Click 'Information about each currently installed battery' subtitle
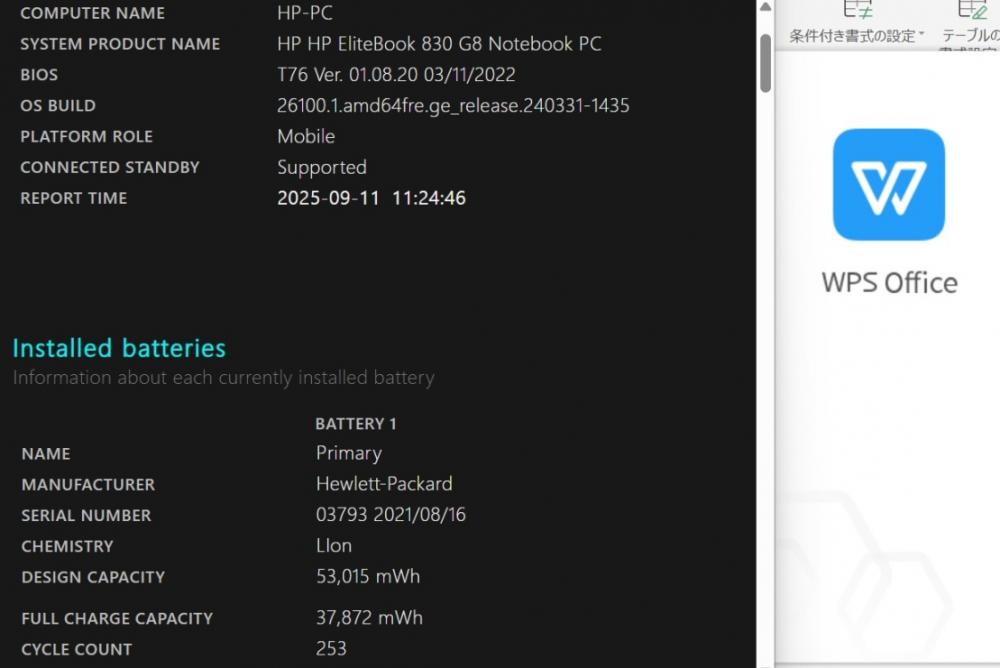1000x668 pixels. coord(224,378)
